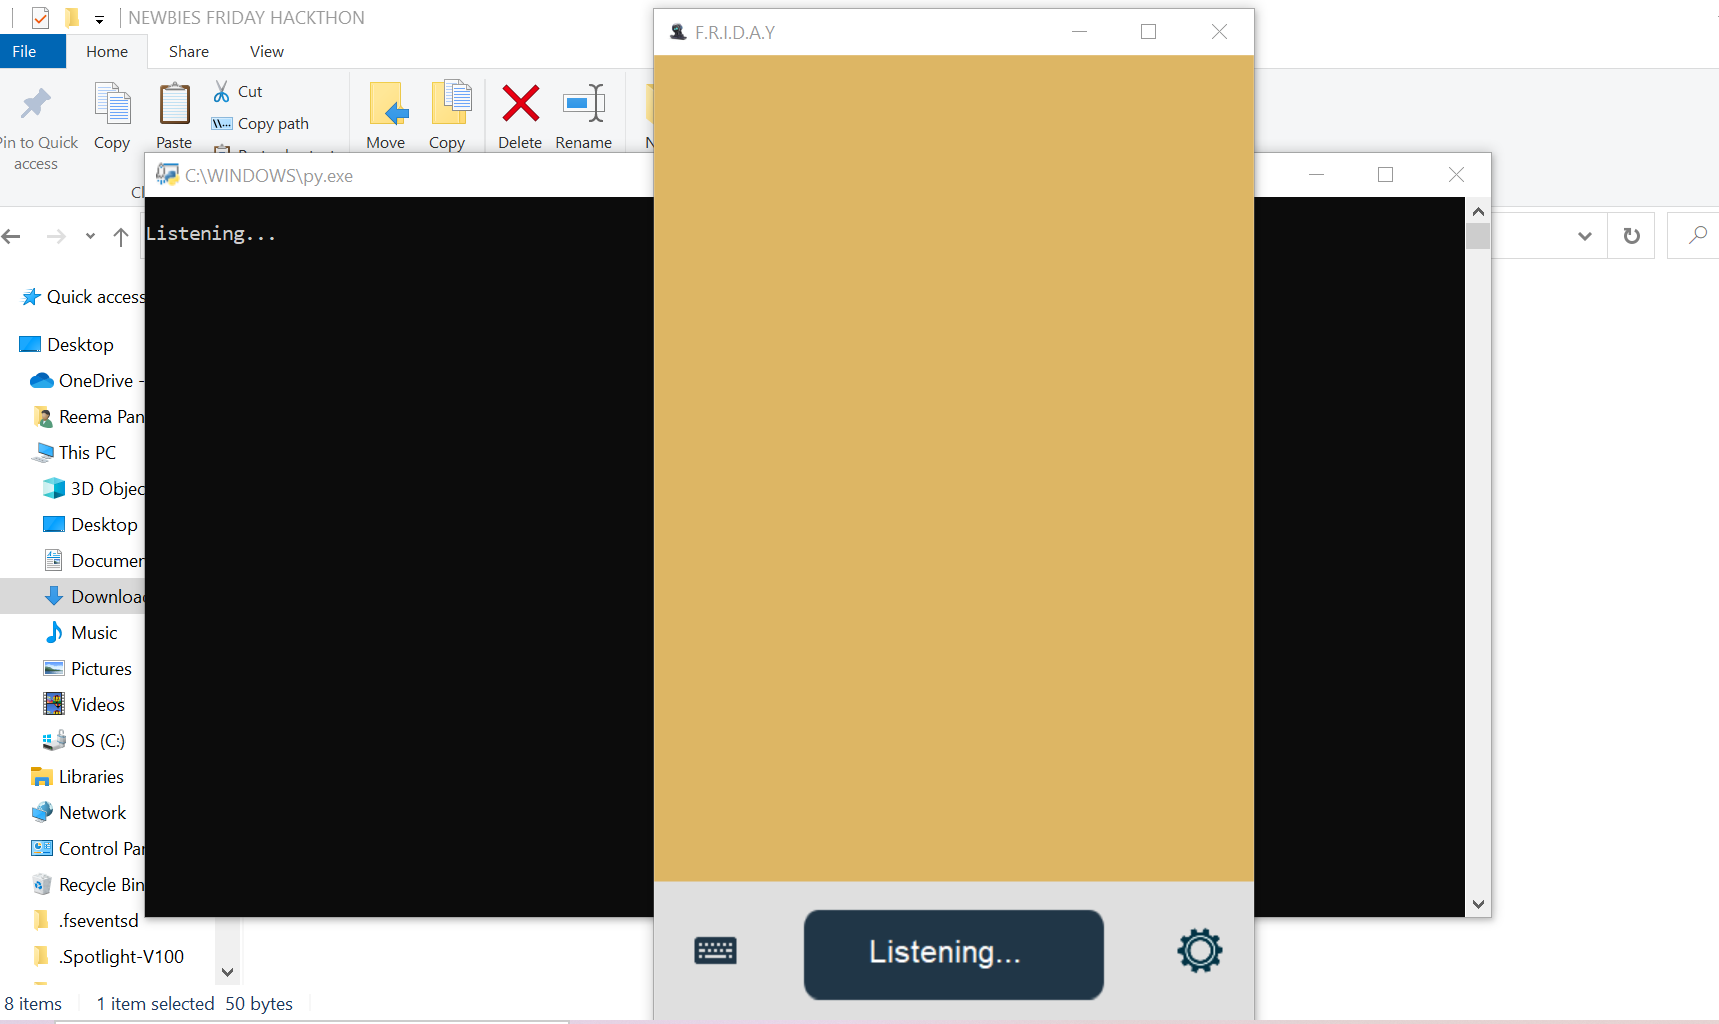1719x1024 pixels.
Task: Select Recycle Bin in navigation pane
Action: [88, 885]
